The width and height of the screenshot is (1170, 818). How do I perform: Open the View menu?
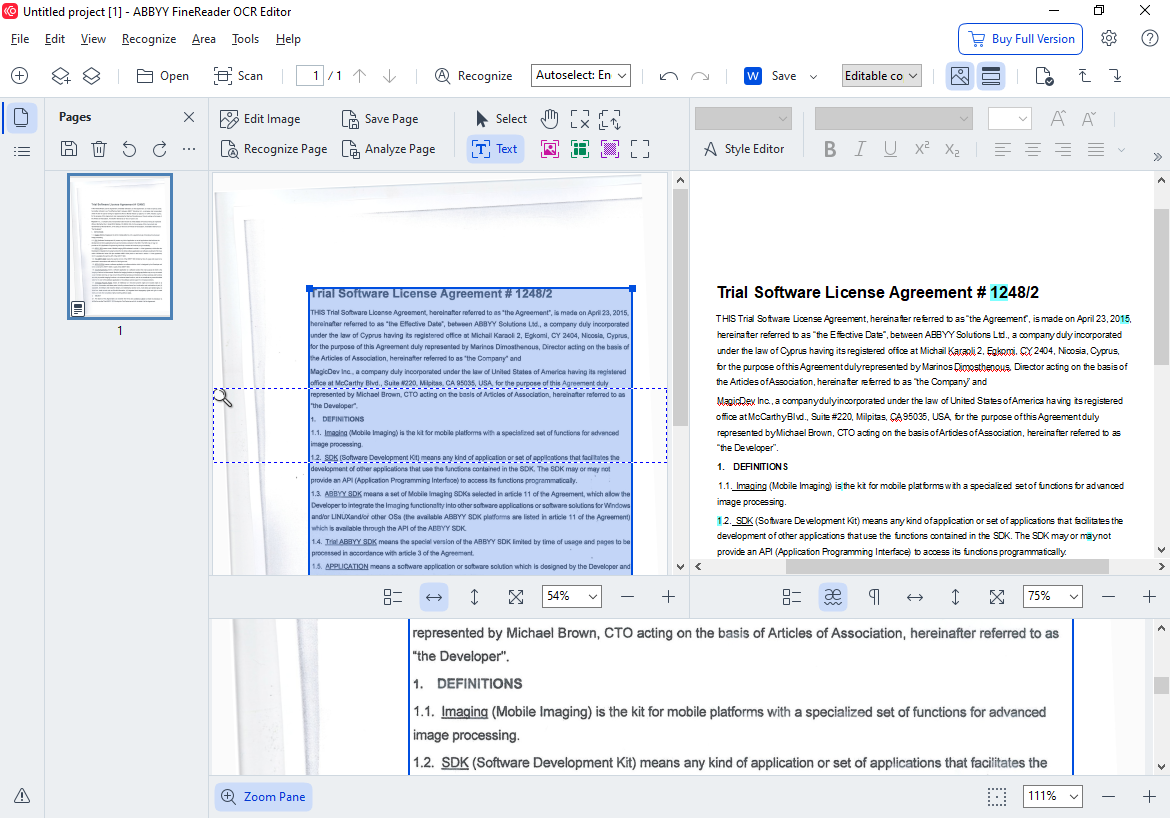(x=93, y=39)
